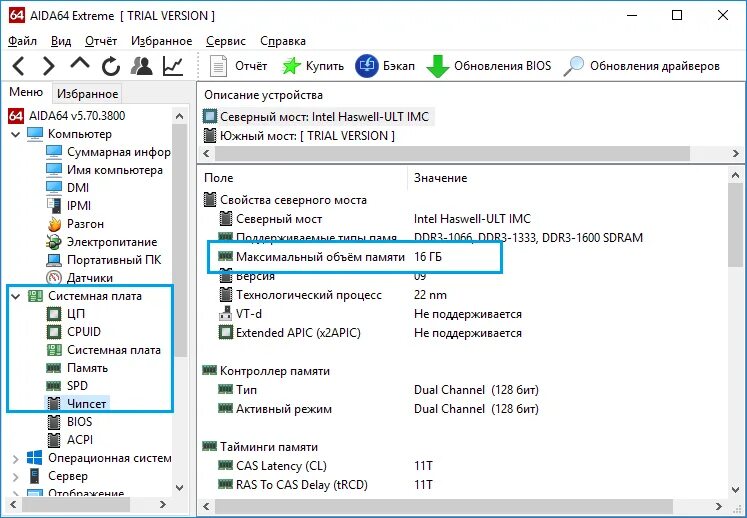Open the DMI tree item
The height and width of the screenshot is (518, 747).
click(68, 188)
